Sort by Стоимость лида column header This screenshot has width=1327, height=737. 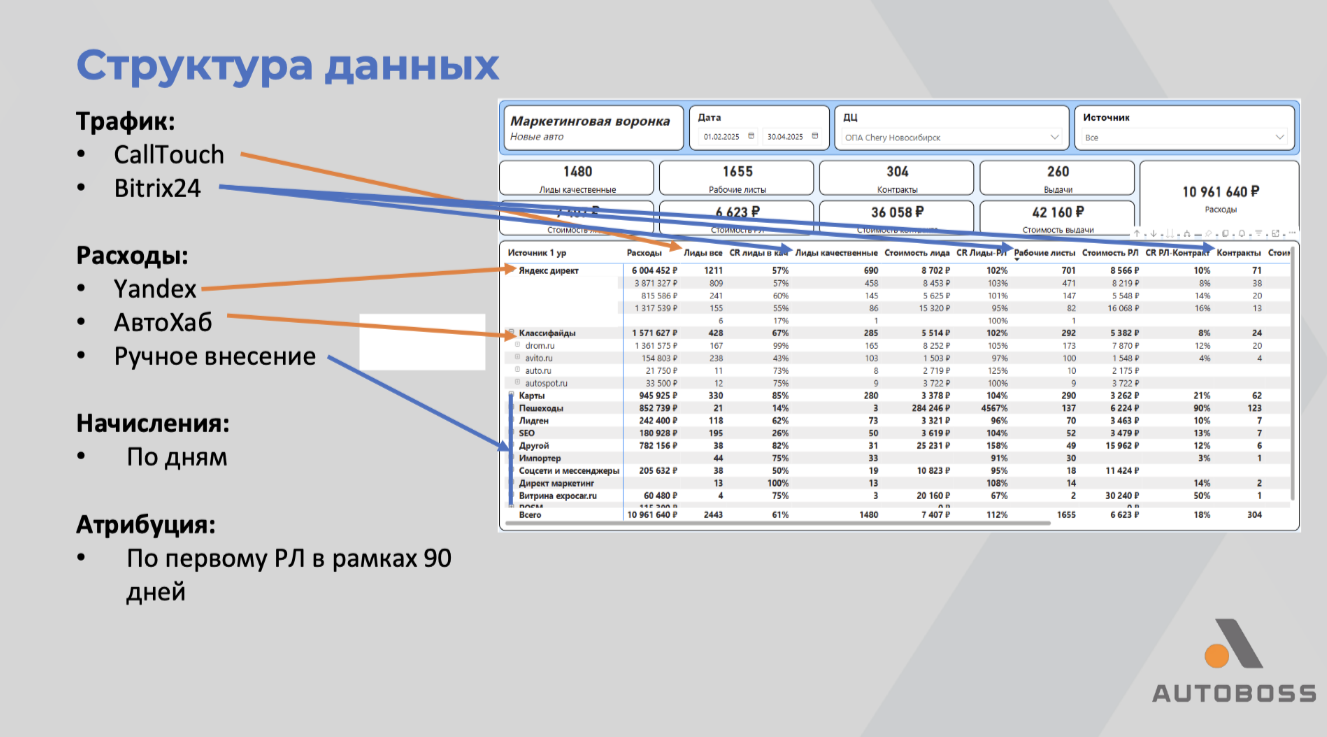point(917,253)
